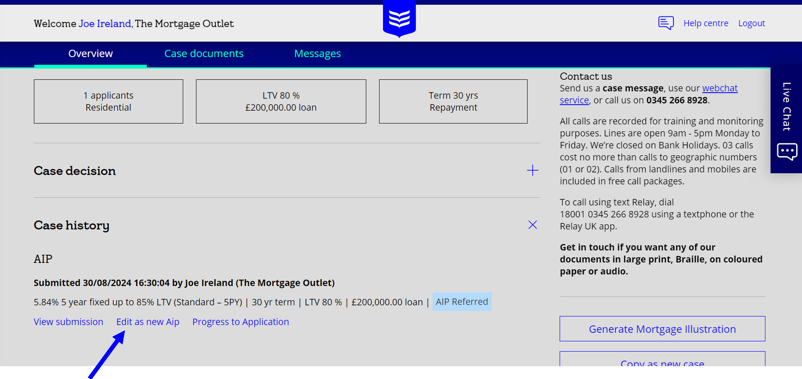Open the Live Chat speech bubble icon

click(787, 152)
